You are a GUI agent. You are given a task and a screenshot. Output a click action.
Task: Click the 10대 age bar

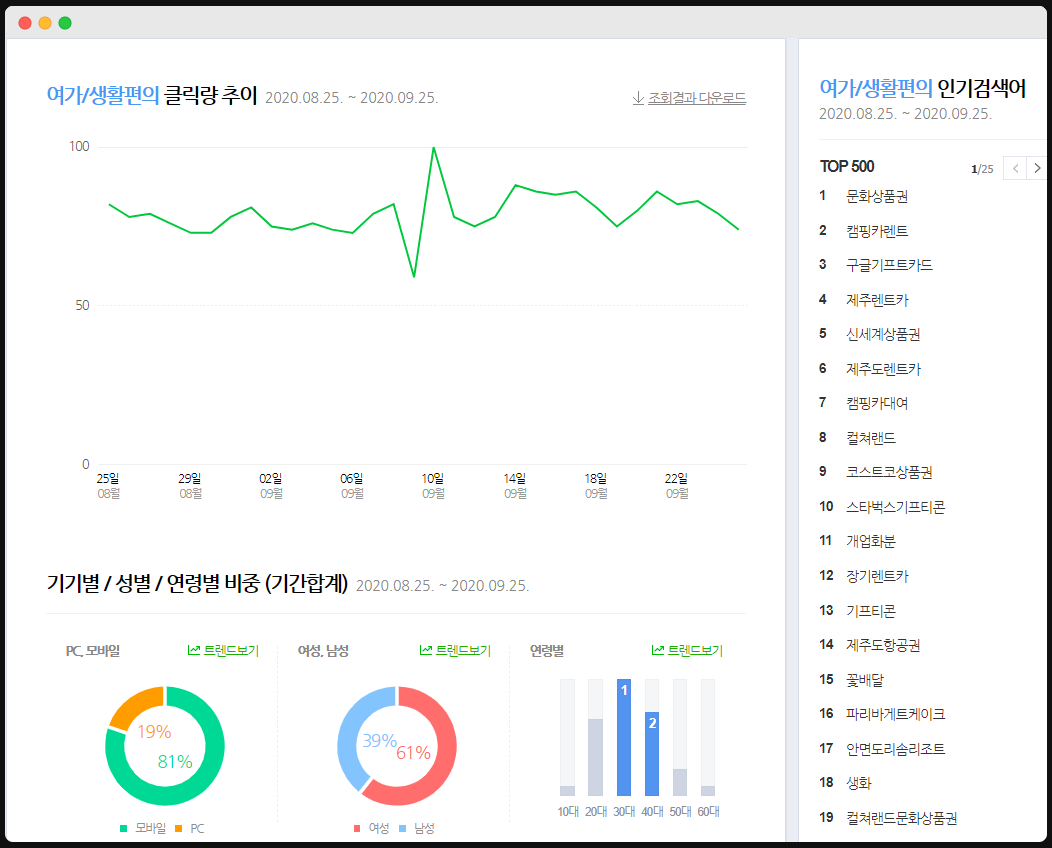pos(568,791)
